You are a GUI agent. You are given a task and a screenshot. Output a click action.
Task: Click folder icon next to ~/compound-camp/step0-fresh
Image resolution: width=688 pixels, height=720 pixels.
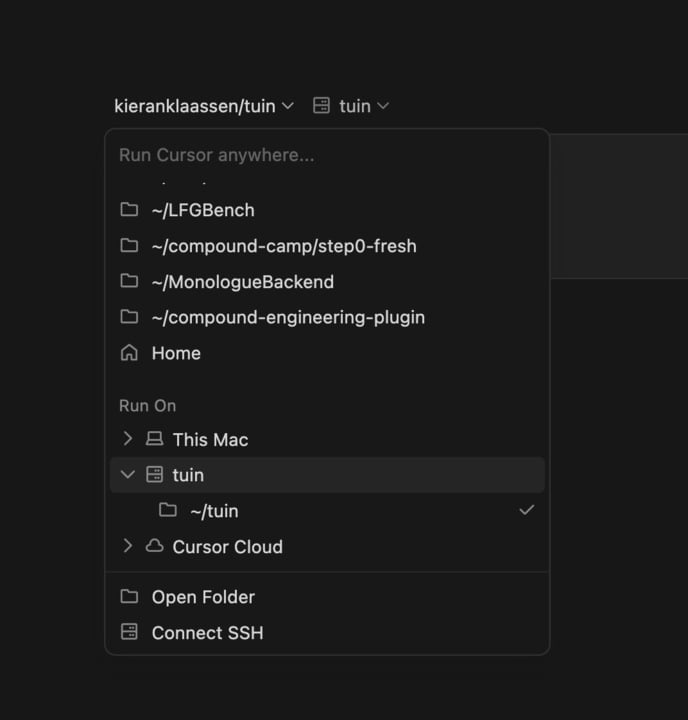click(x=129, y=245)
